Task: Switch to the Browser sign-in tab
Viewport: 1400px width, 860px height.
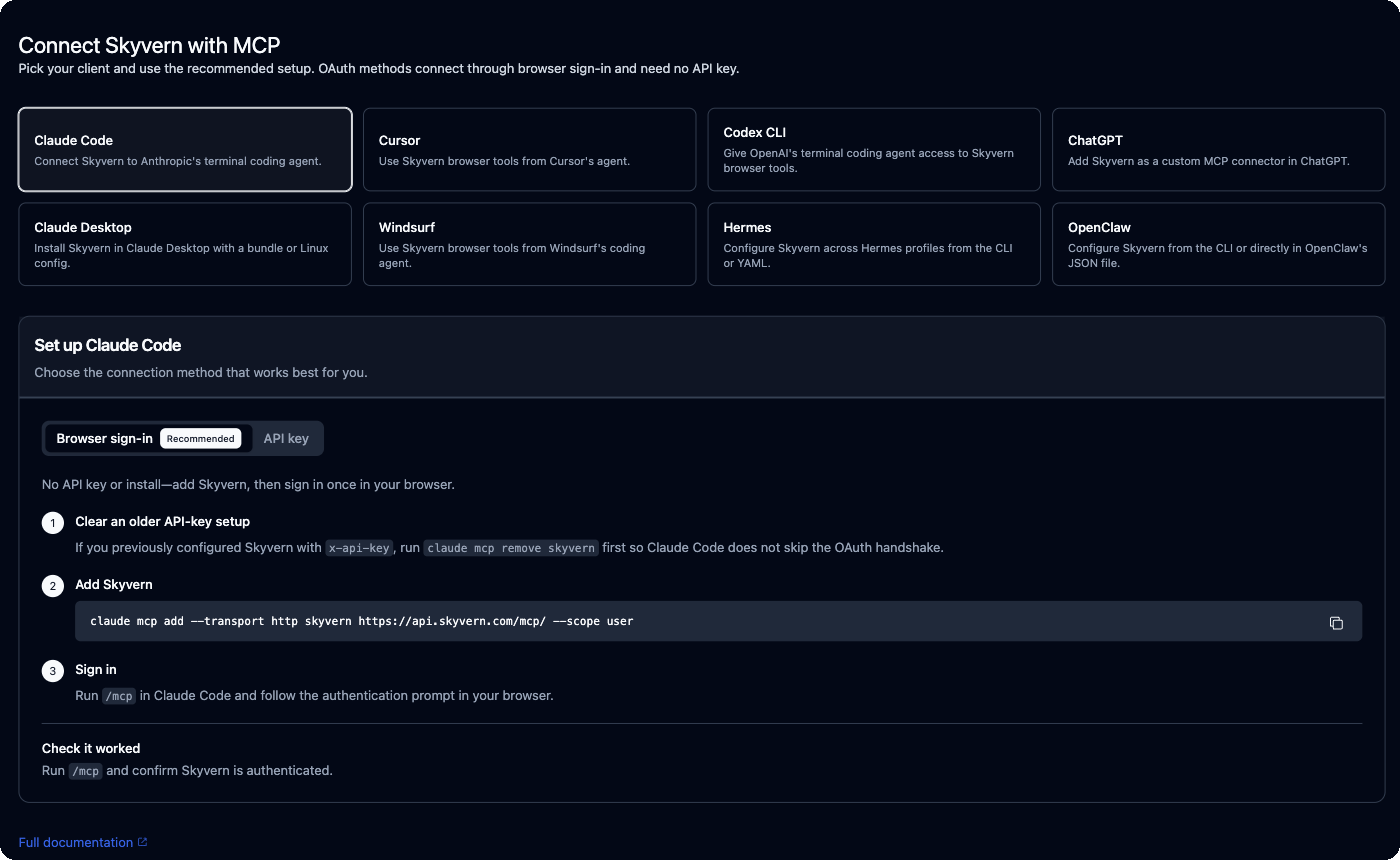Action: tap(148, 438)
